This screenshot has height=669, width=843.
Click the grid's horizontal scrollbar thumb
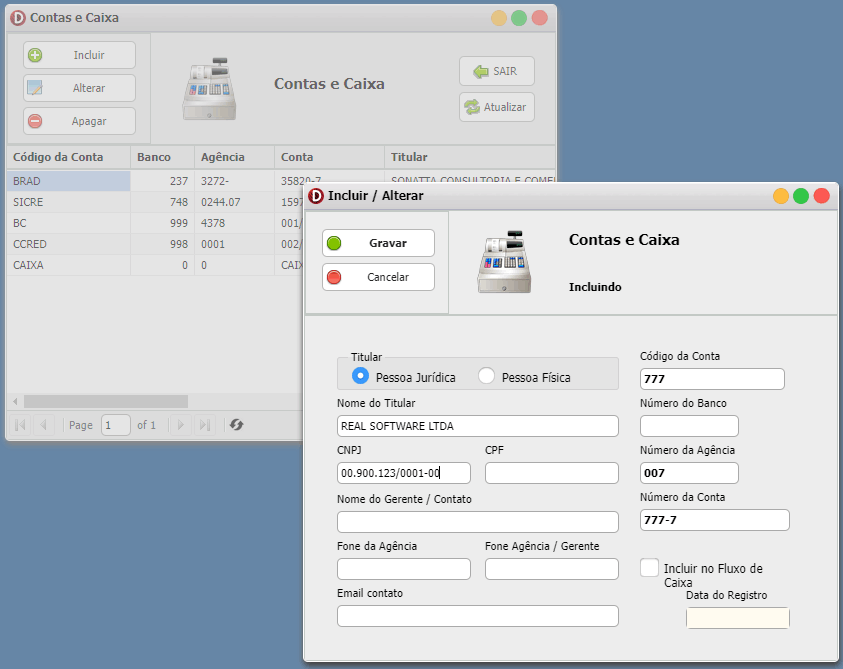(106, 401)
